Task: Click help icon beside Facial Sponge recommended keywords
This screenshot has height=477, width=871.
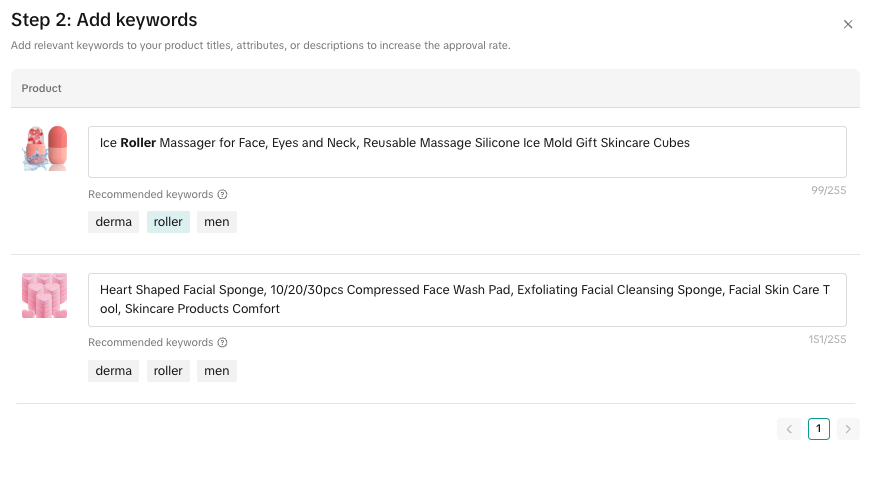Action: (223, 343)
